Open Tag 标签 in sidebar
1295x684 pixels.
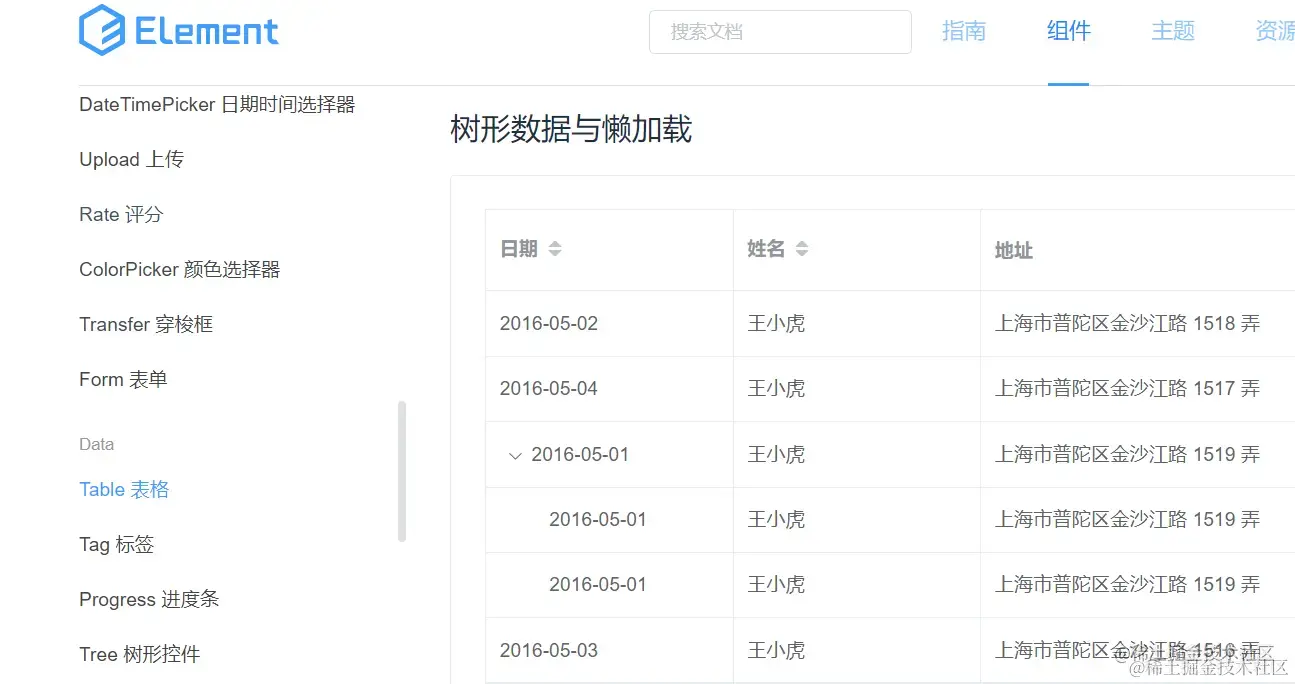pos(116,544)
